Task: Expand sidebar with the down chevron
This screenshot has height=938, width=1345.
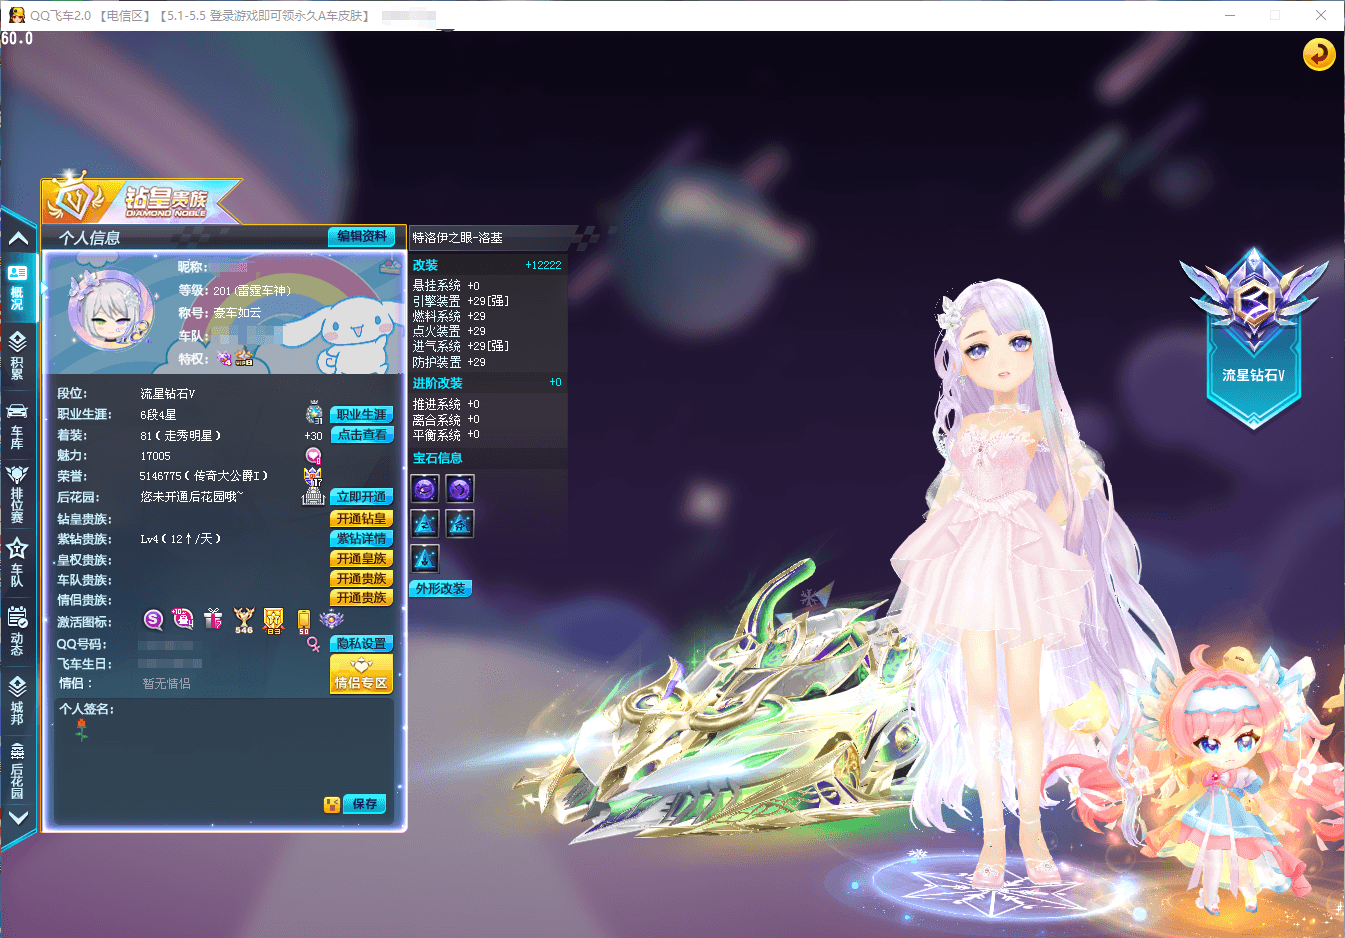Action: [18, 817]
